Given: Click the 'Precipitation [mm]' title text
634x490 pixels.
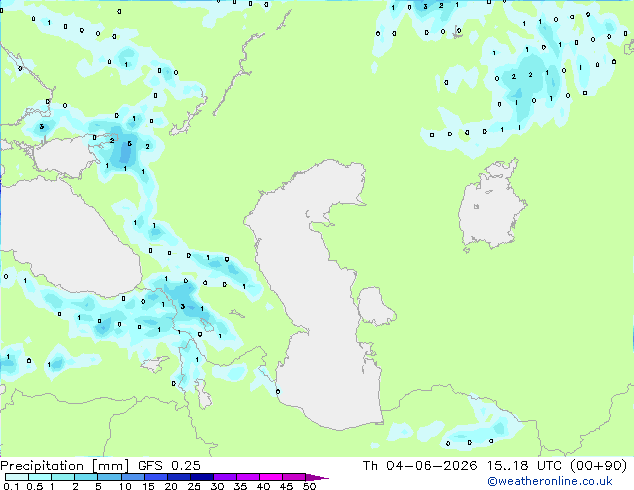Looking at the screenshot, I should pos(64,466).
